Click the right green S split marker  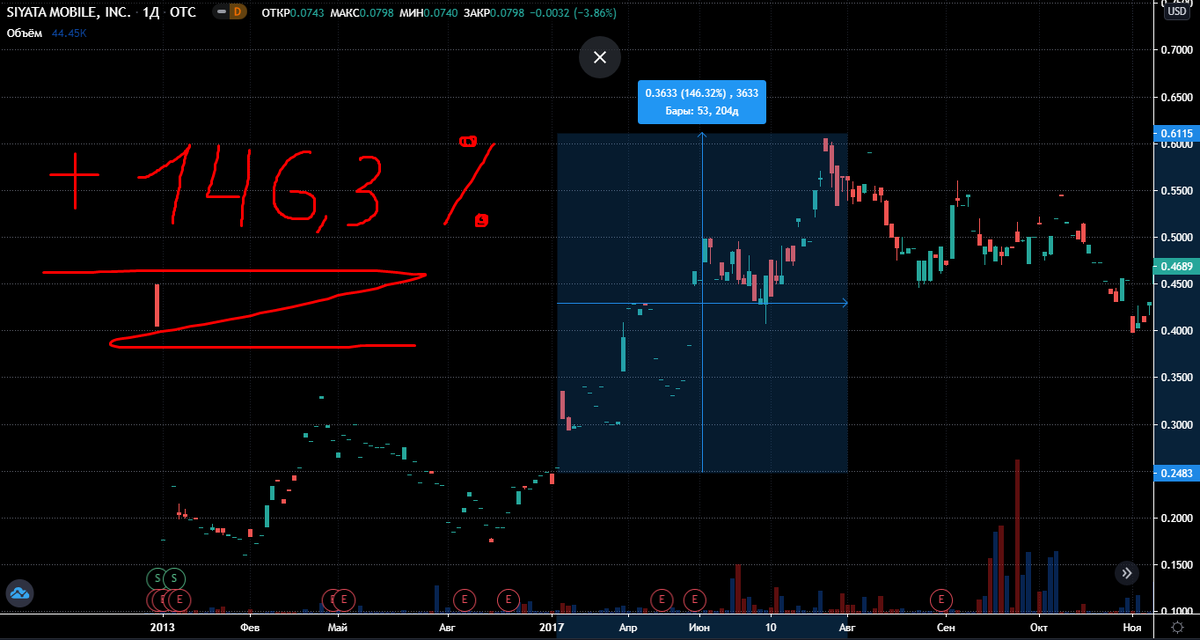(174, 578)
